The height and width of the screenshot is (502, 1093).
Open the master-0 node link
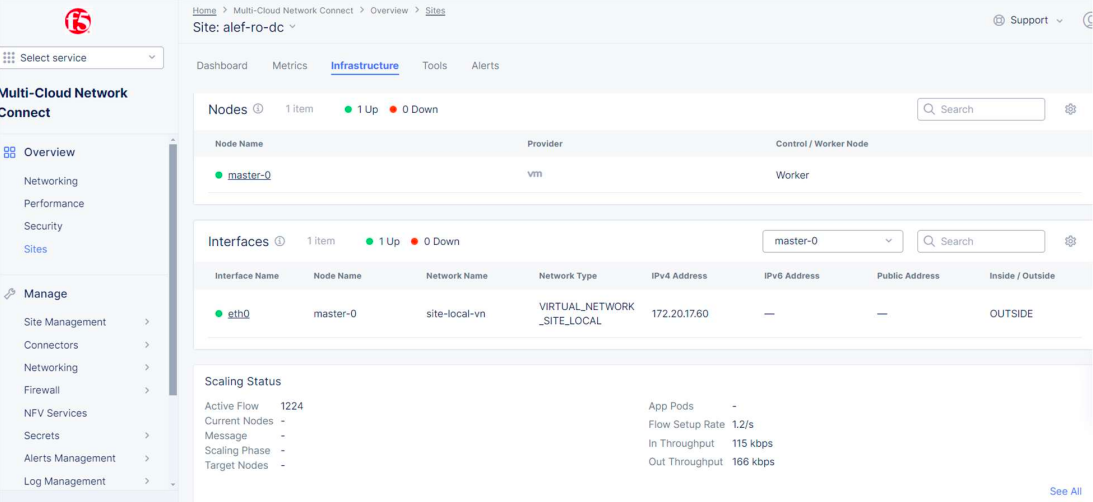249,175
